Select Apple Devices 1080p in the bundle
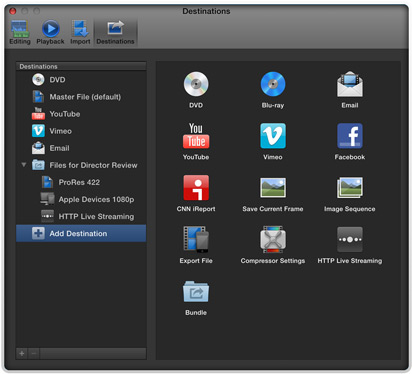 click(81, 199)
